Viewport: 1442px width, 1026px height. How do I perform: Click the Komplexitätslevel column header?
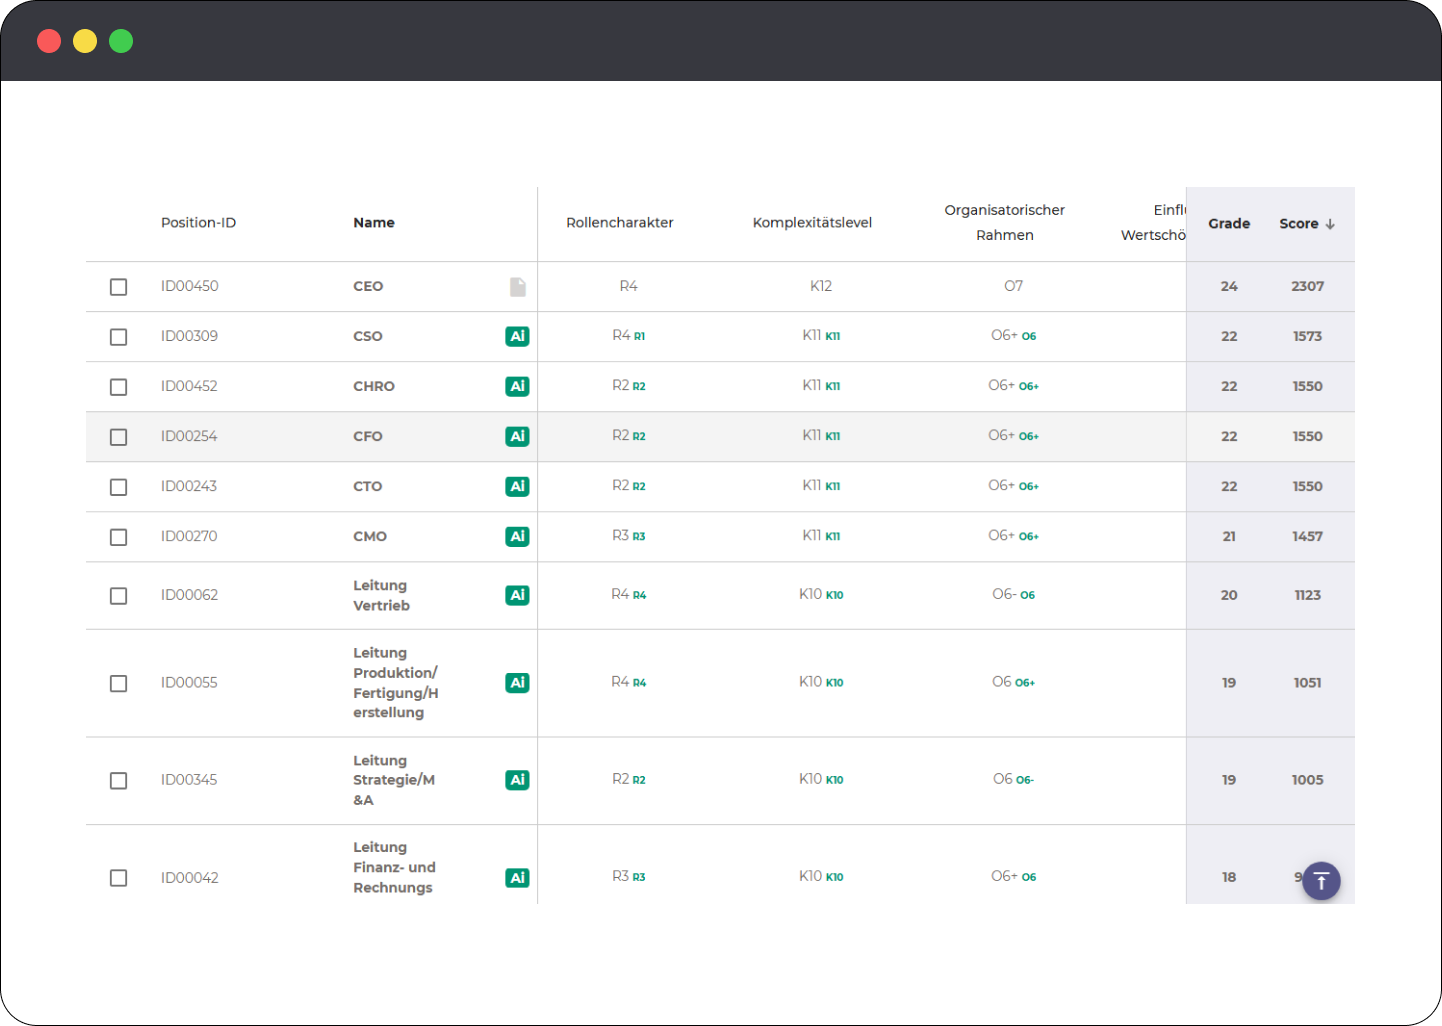[x=812, y=222]
